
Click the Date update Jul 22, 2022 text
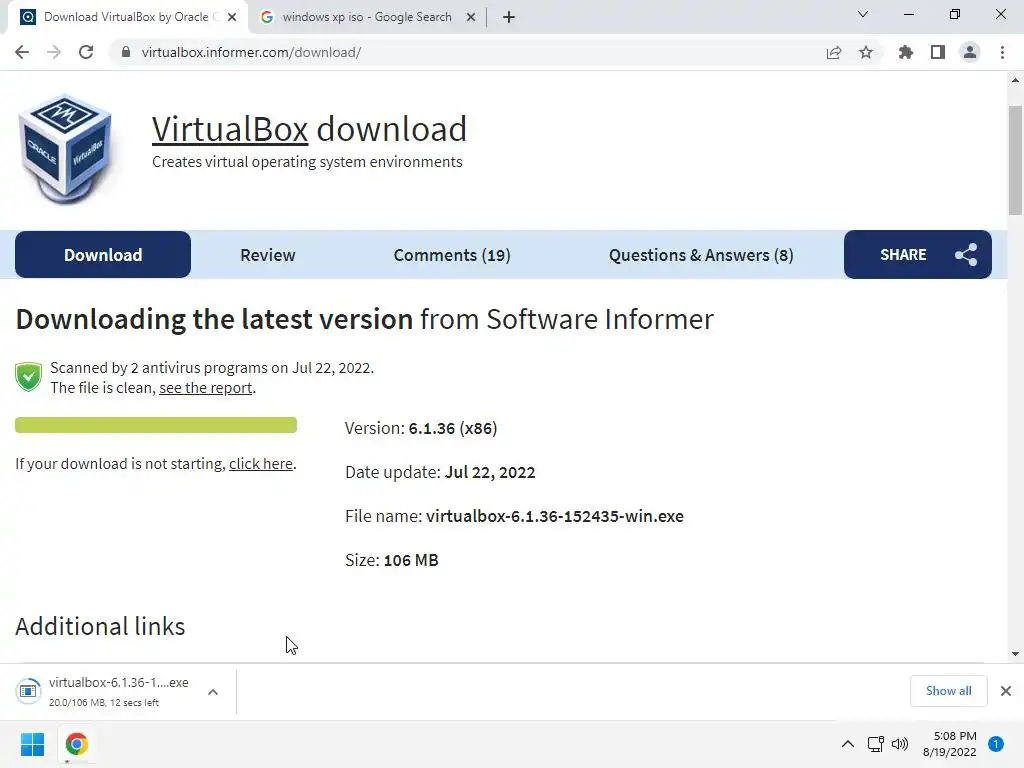(440, 472)
